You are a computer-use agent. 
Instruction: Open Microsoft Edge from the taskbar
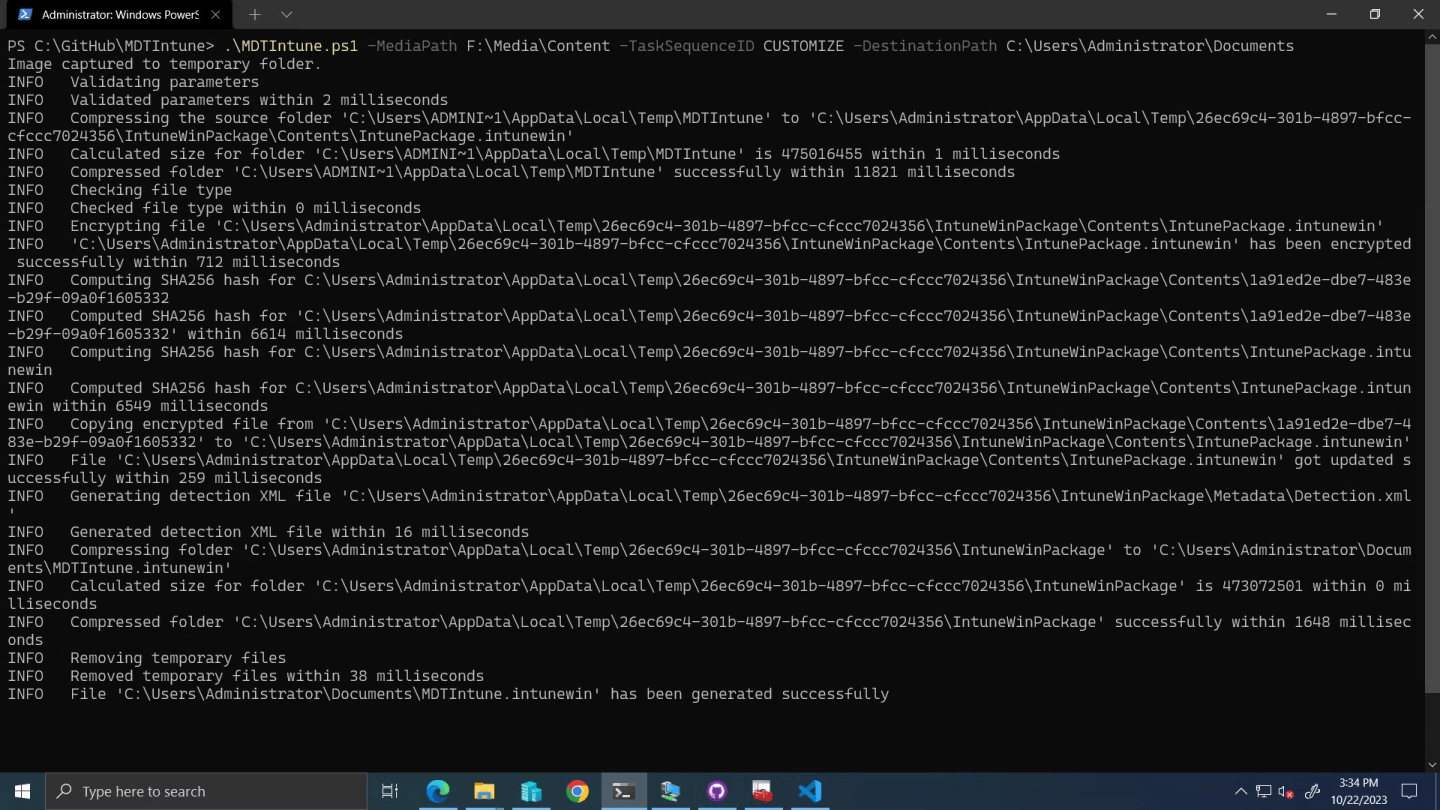pos(438,791)
